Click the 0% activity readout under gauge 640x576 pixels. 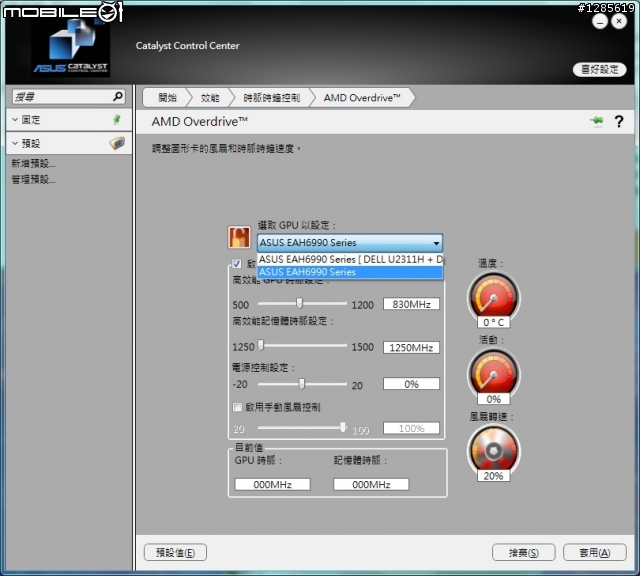tap(493, 399)
